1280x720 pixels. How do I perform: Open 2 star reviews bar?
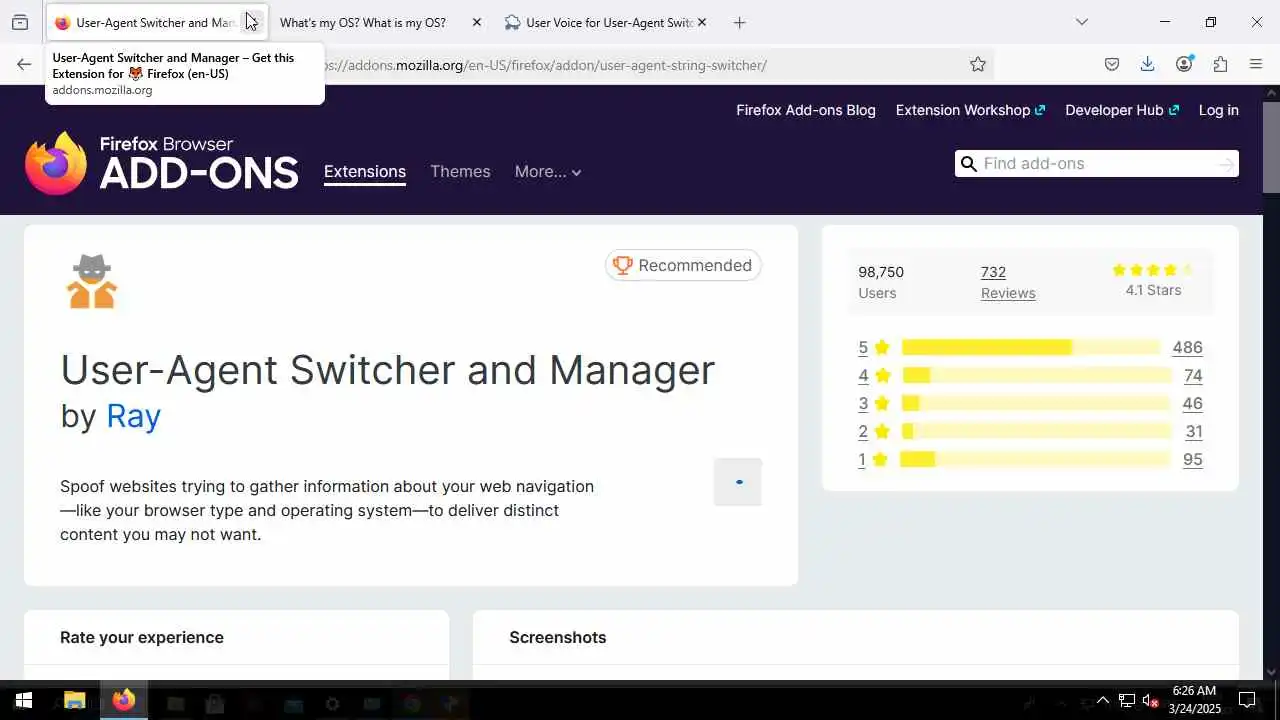1036,431
